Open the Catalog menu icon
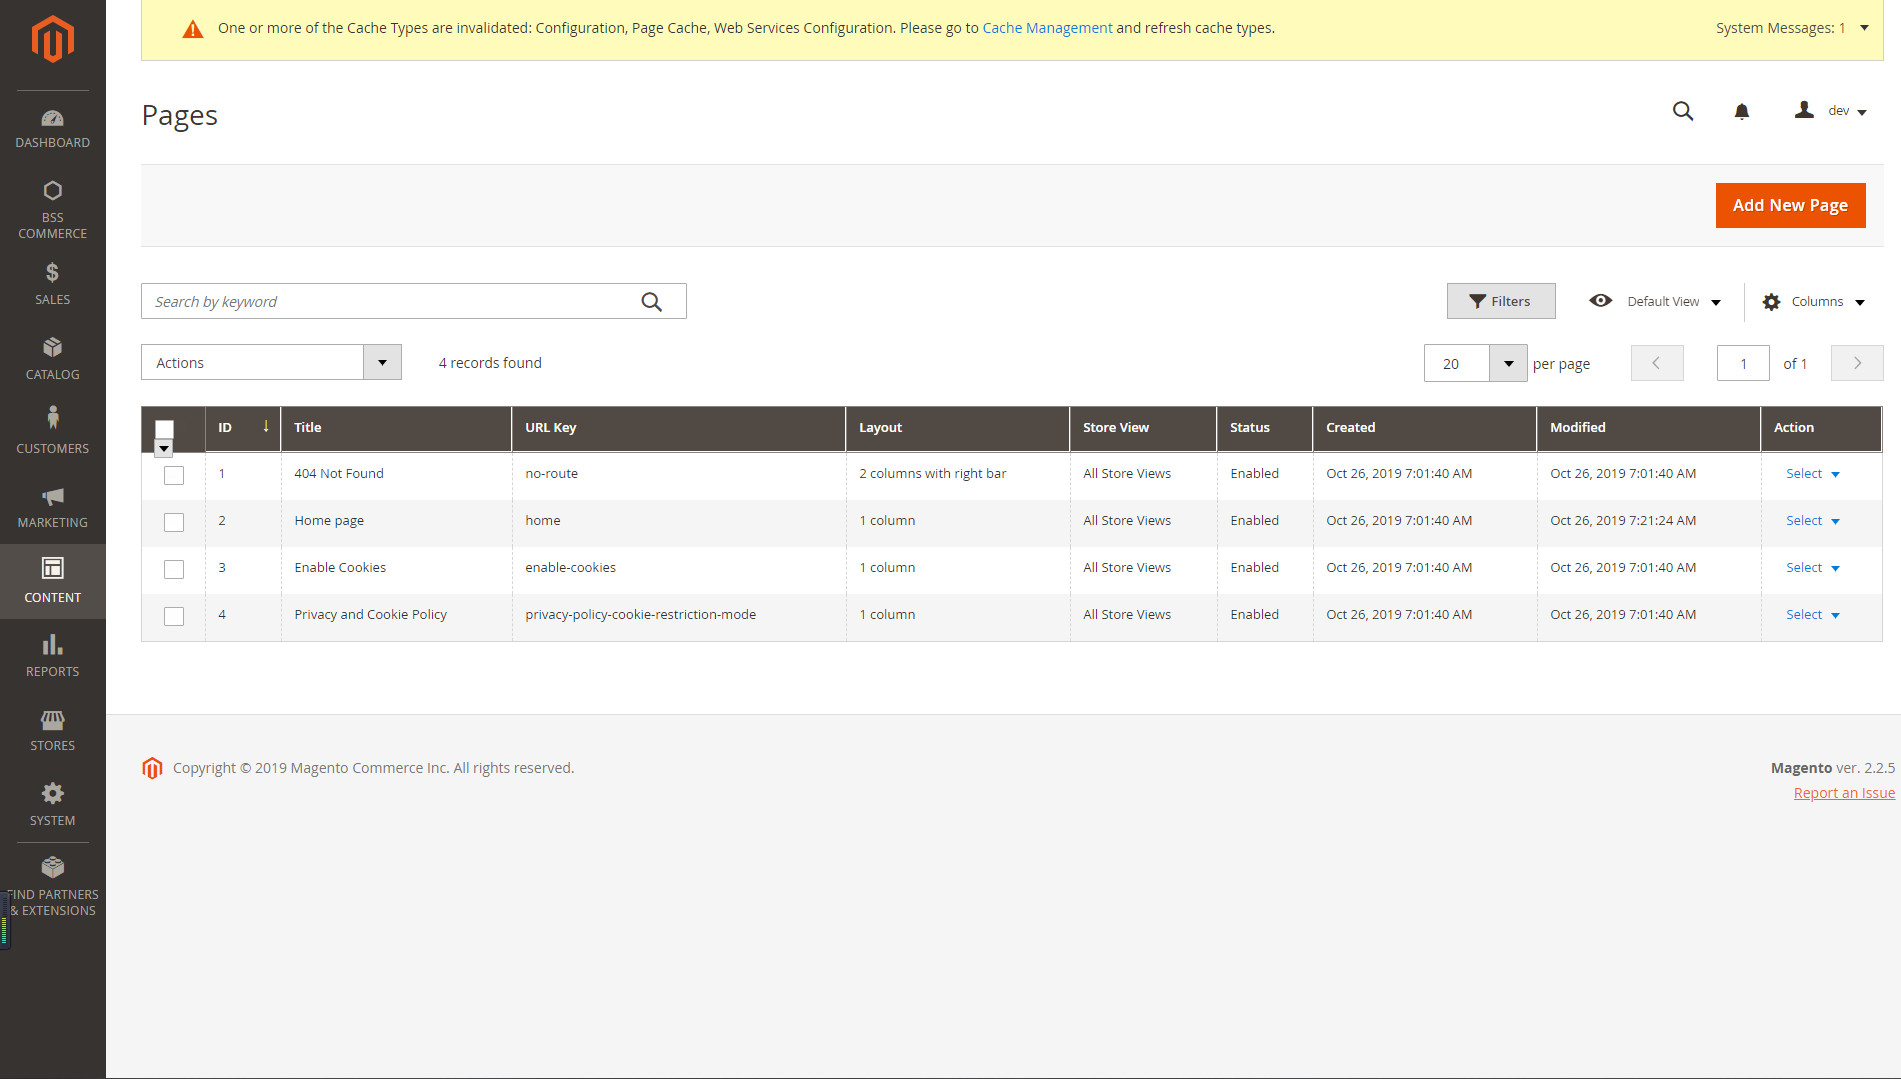 (52, 357)
